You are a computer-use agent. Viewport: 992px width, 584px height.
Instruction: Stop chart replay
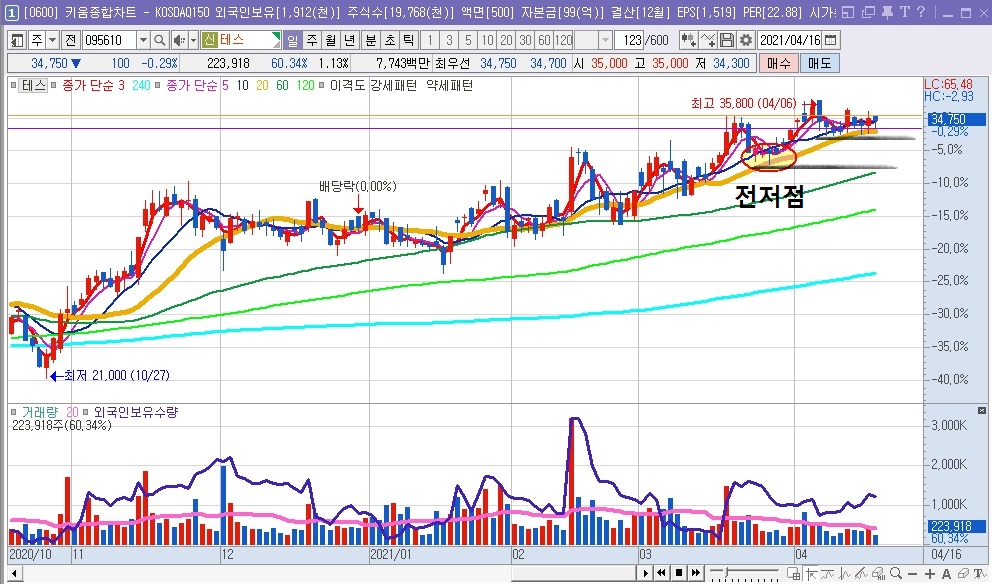pyautogui.click(x=679, y=573)
